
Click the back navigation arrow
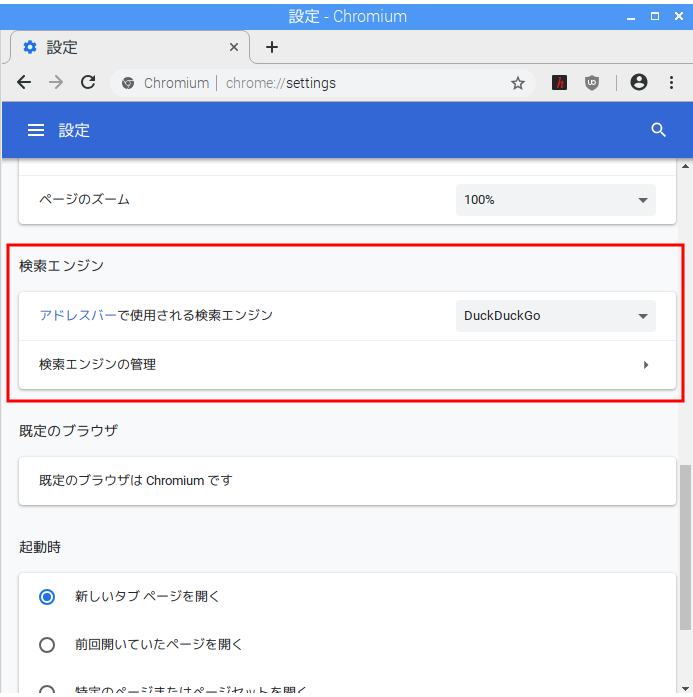click(x=24, y=83)
